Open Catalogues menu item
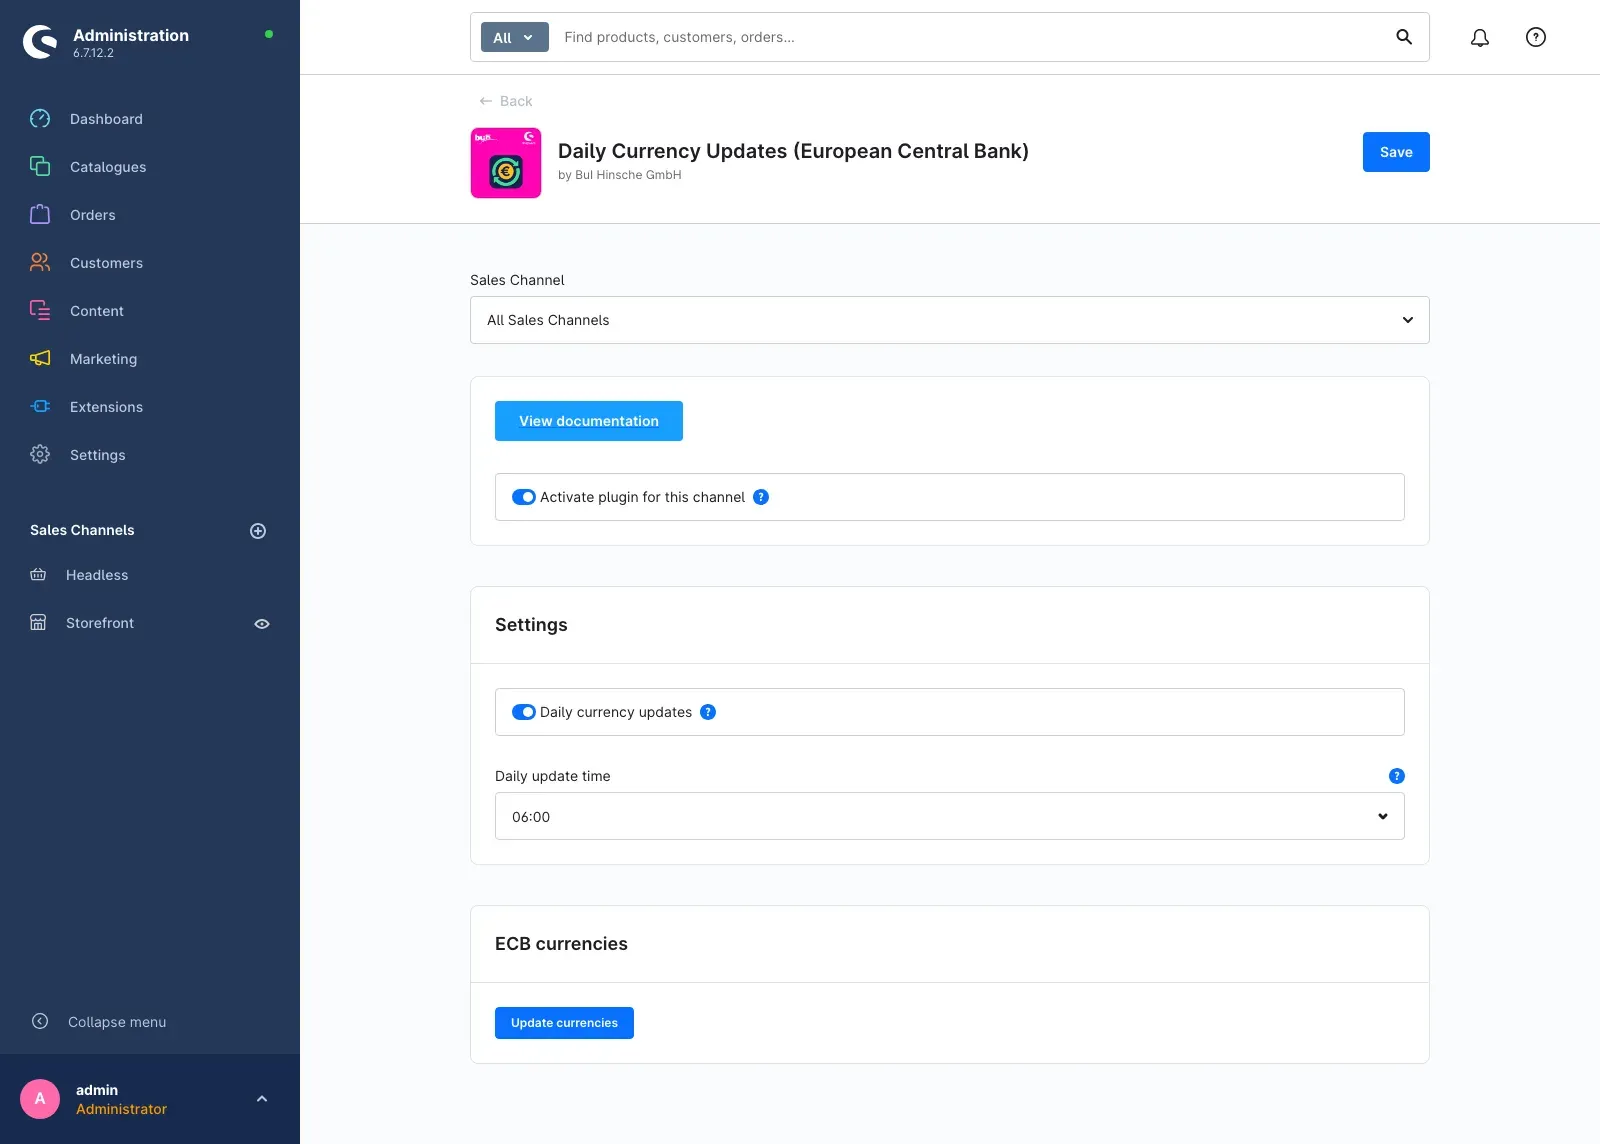The width and height of the screenshot is (1600, 1144). (x=108, y=167)
